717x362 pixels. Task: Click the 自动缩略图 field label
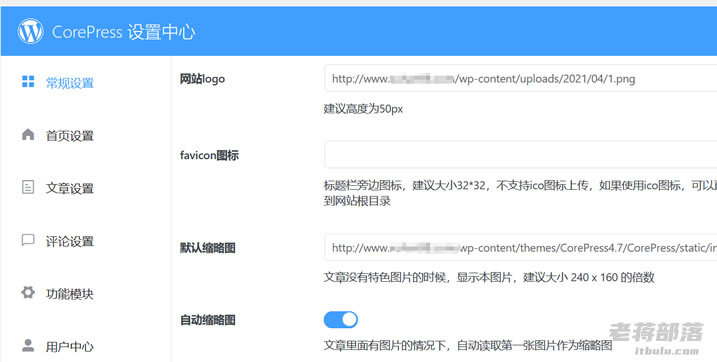(208, 320)
